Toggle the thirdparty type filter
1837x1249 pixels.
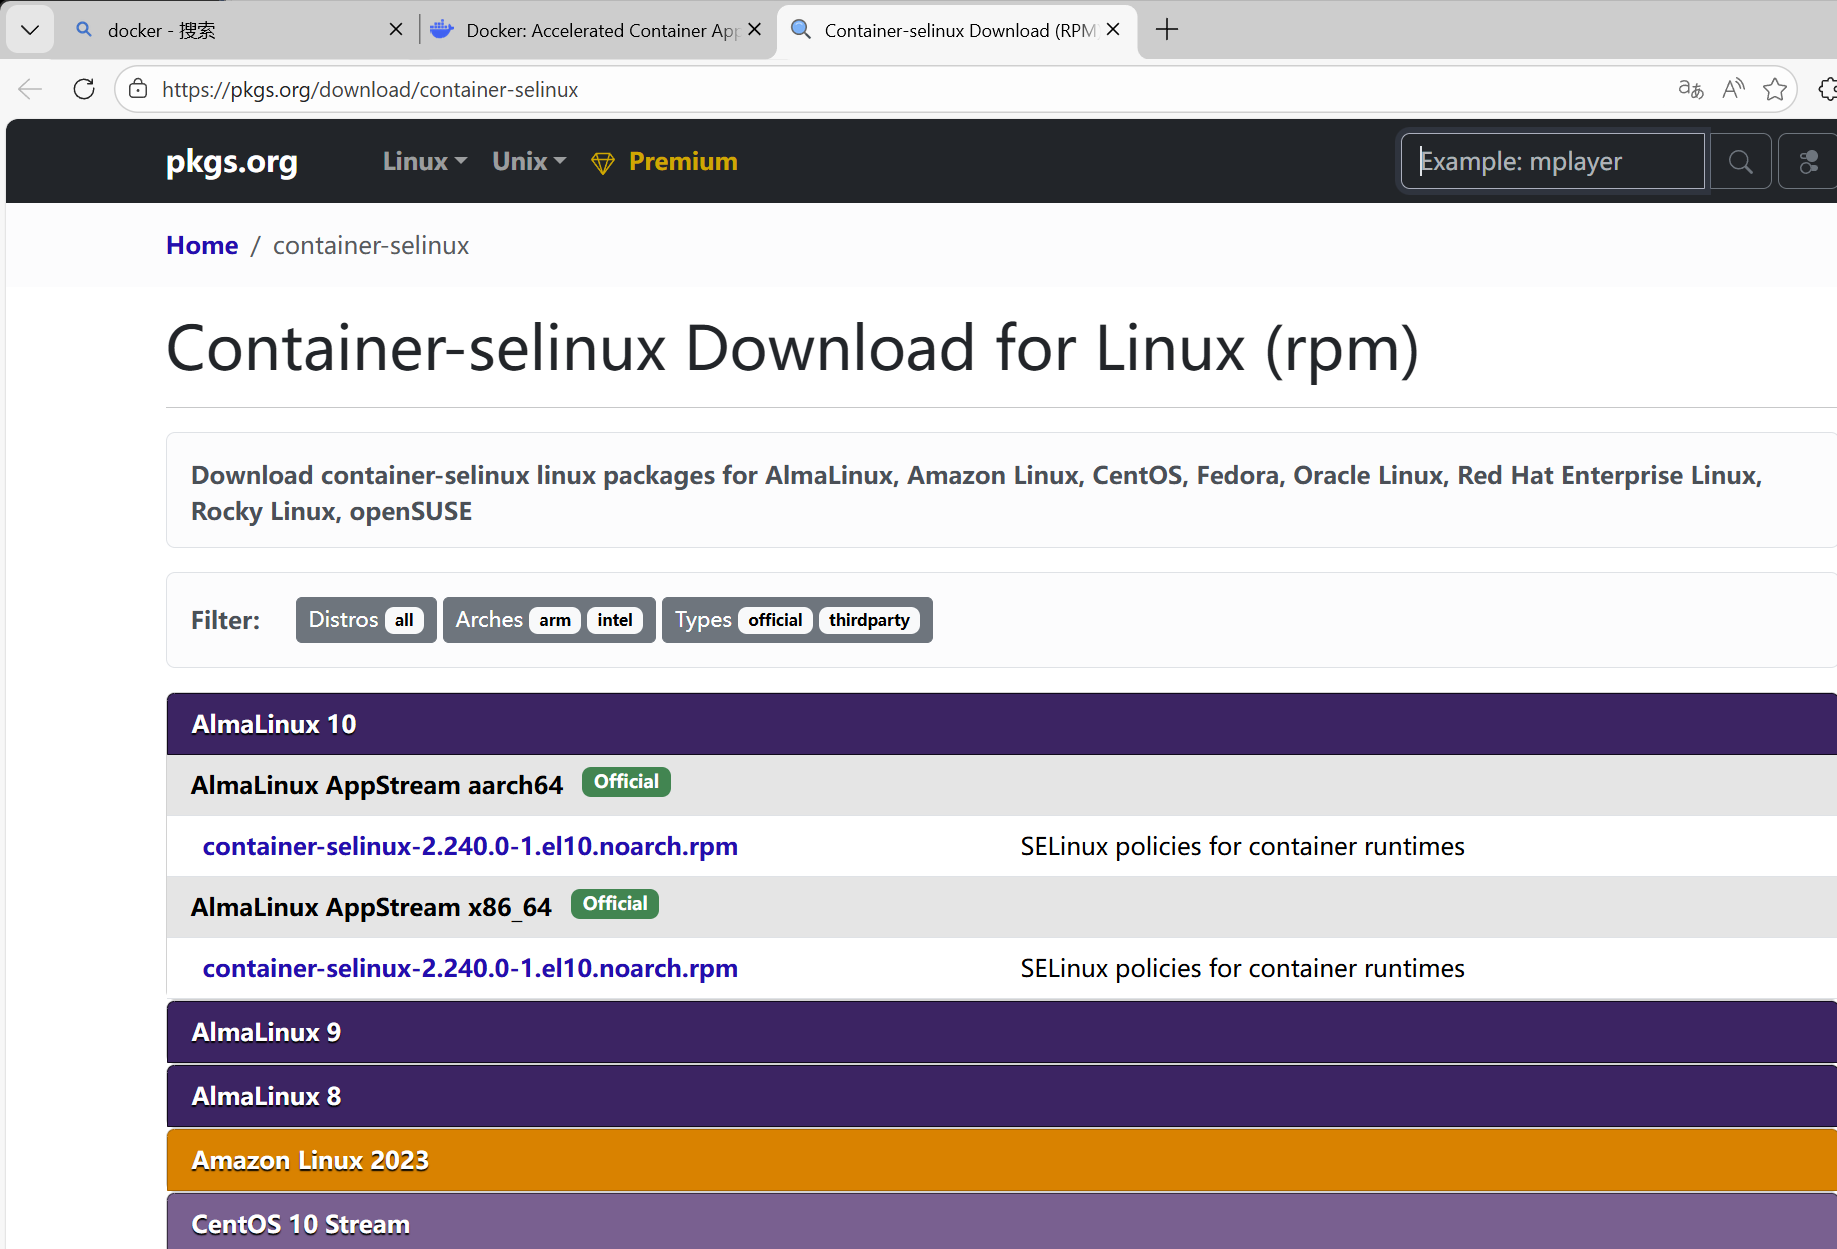pos(869,620)
